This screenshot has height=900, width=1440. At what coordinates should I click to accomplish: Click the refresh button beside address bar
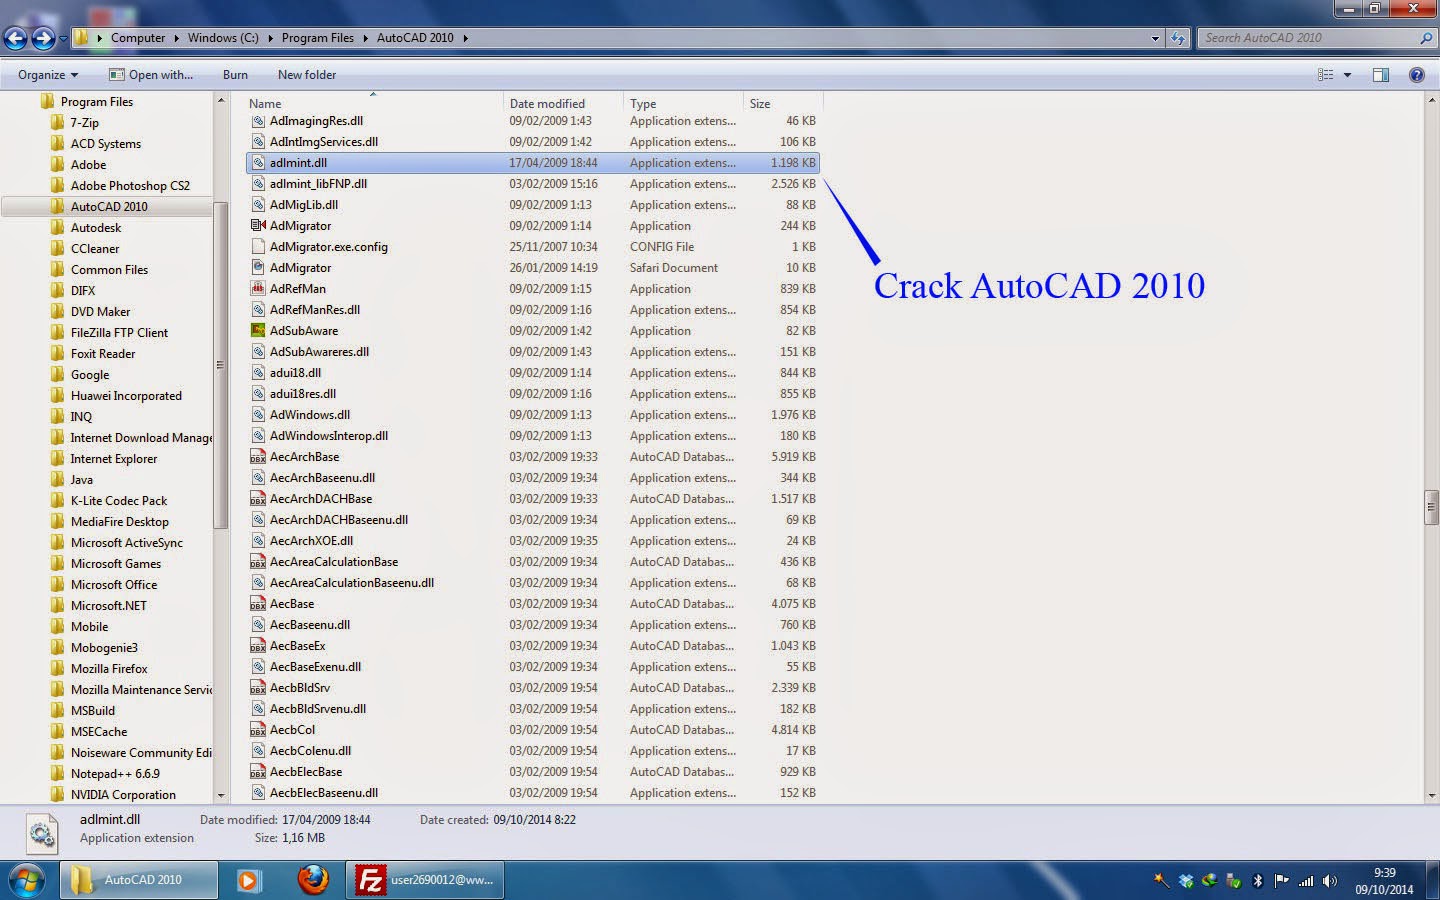1178,38
